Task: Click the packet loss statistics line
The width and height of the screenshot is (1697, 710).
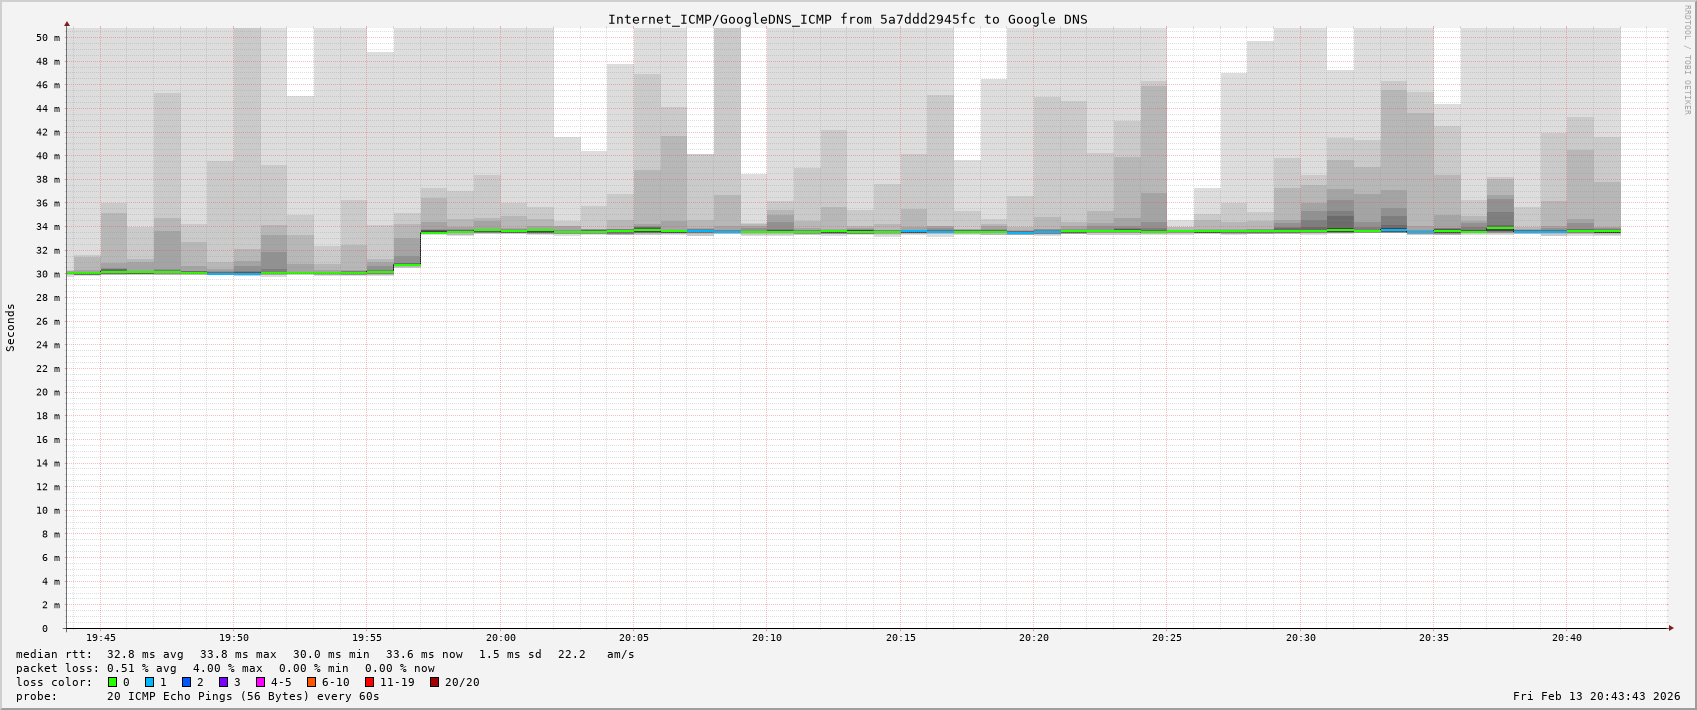Action: pyautogui.click(x=225, y=668)
